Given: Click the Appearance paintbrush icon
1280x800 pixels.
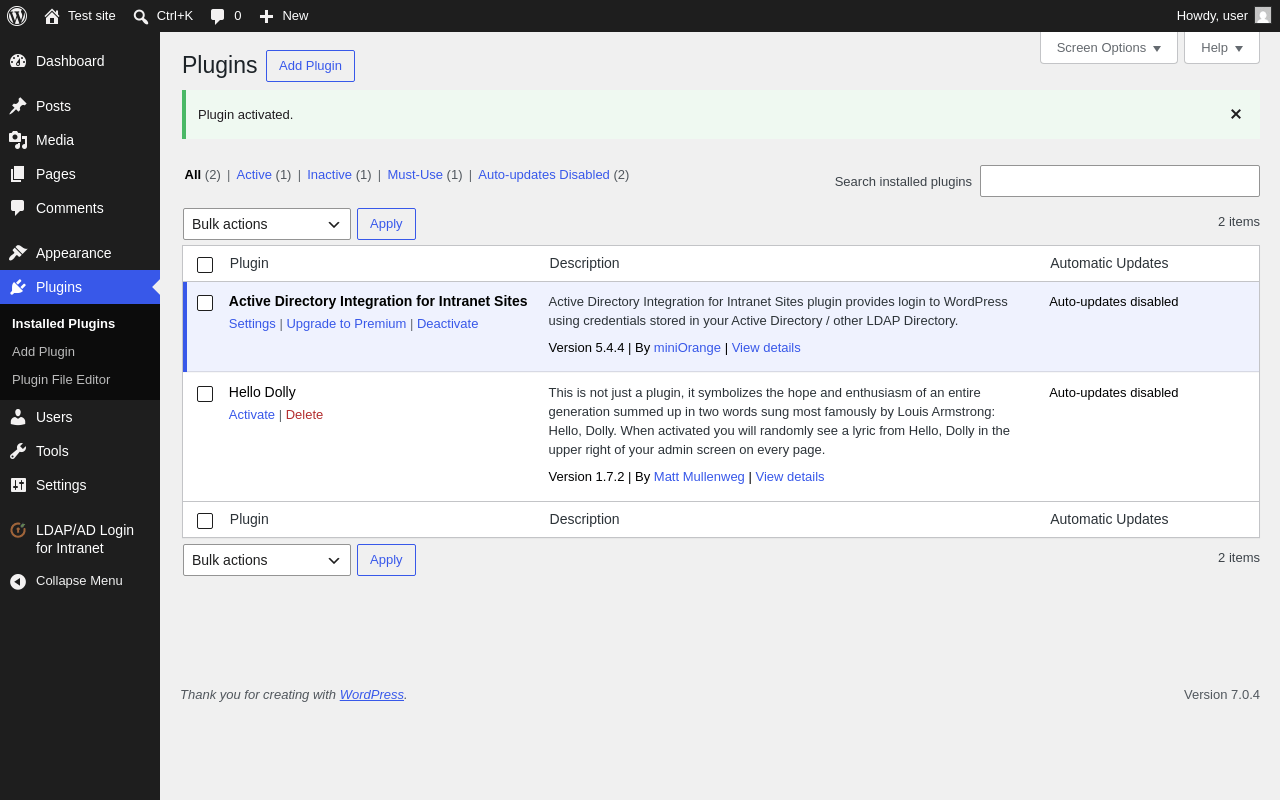Looking at the screenshot, I should tap(18, 253).
